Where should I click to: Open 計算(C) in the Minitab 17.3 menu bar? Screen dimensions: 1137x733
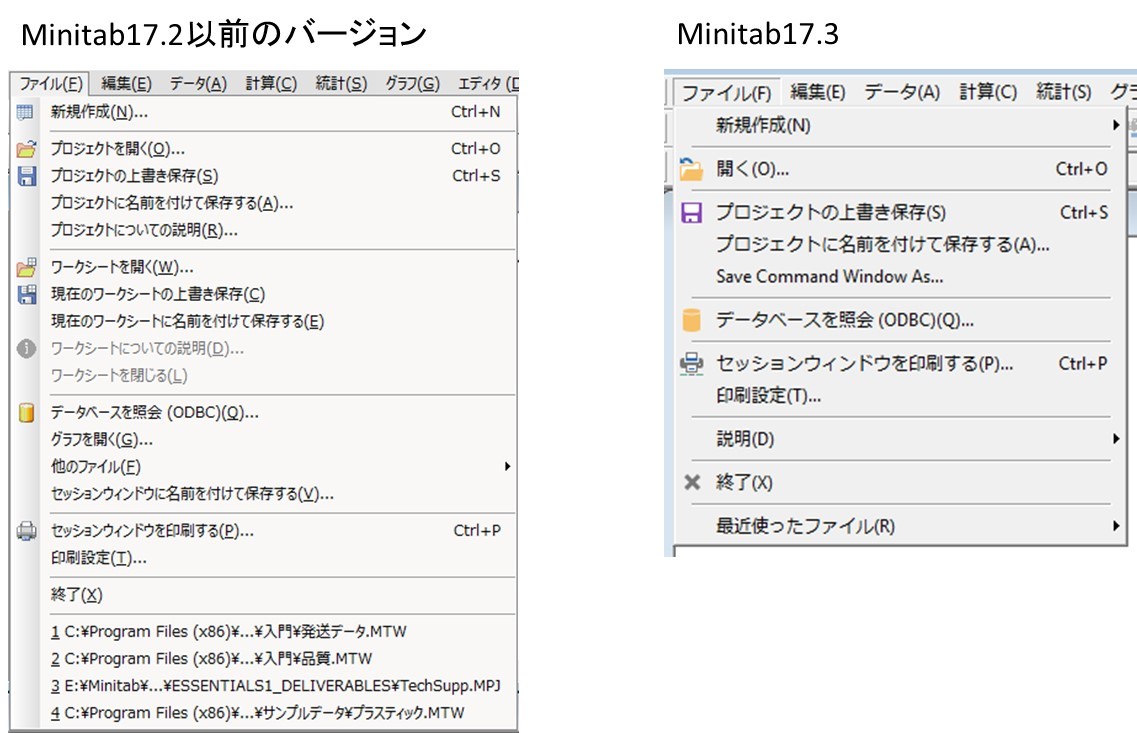pyautogui.click(x=988, y=92)
